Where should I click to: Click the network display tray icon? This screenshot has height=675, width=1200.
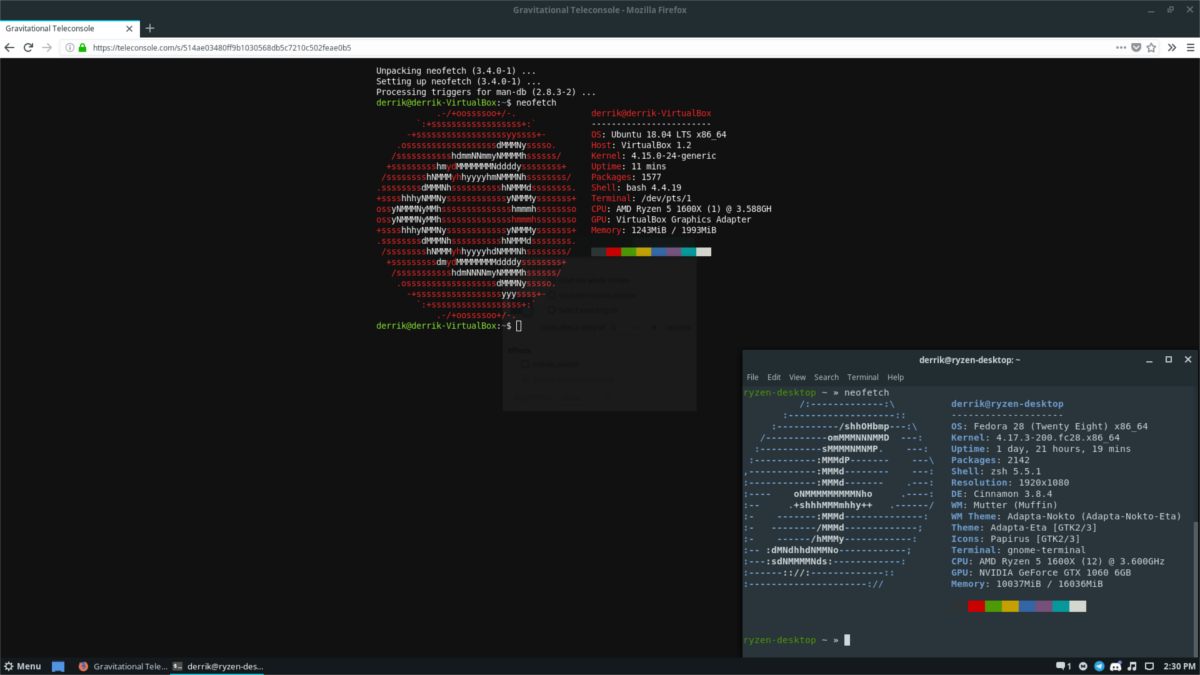coord(1147,666)
